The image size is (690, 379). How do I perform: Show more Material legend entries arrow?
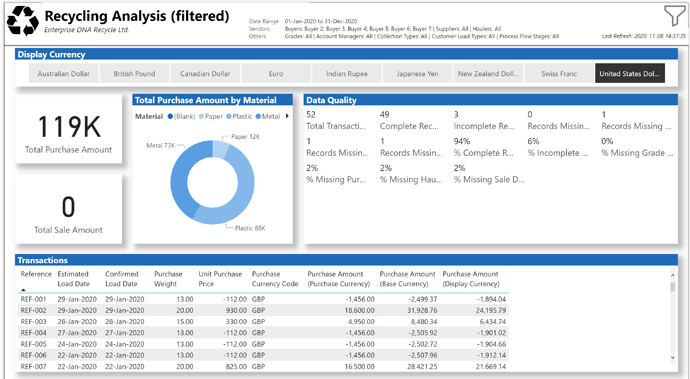pos(287,116)
